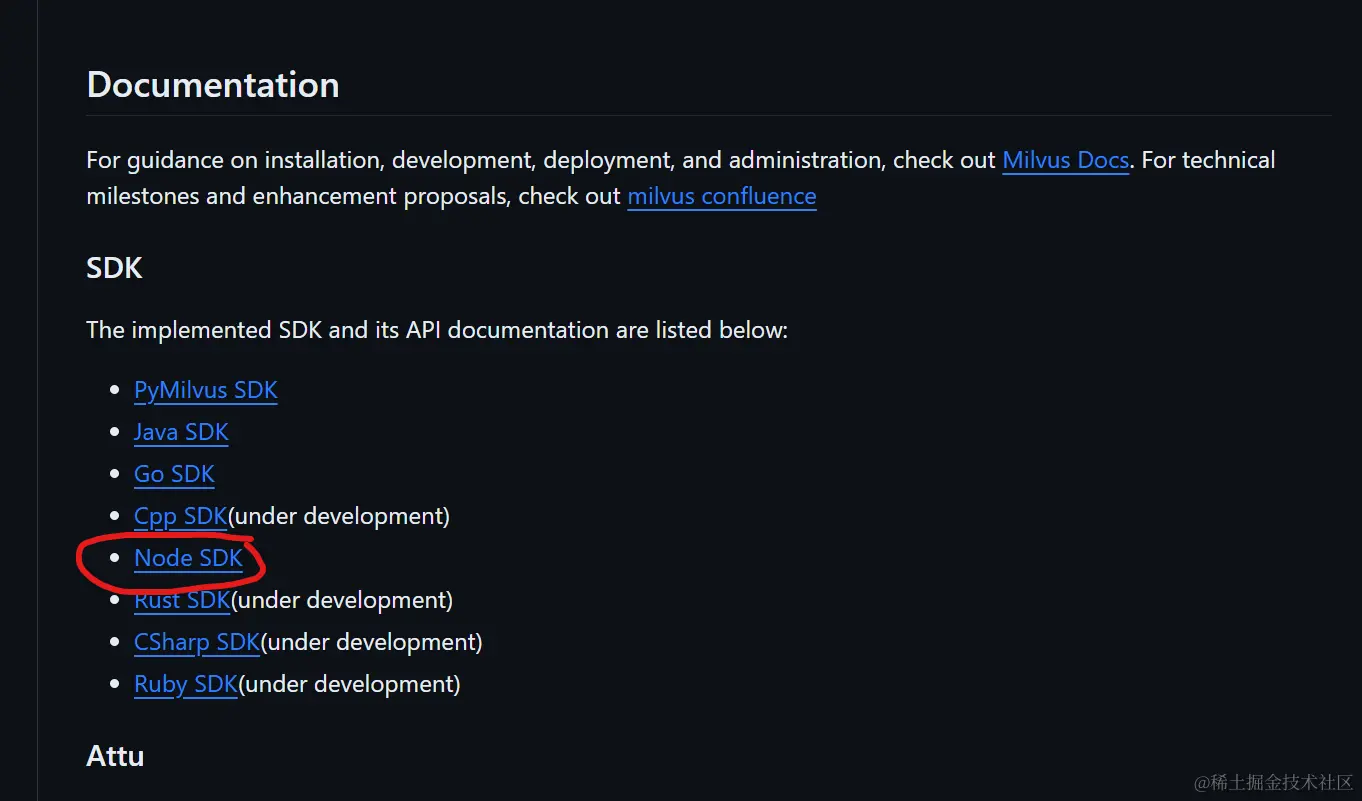The image size is (1362, 801).
Task: Open the Milvus Docs link
Action: pyautogui.click(x=1065, y=160)
